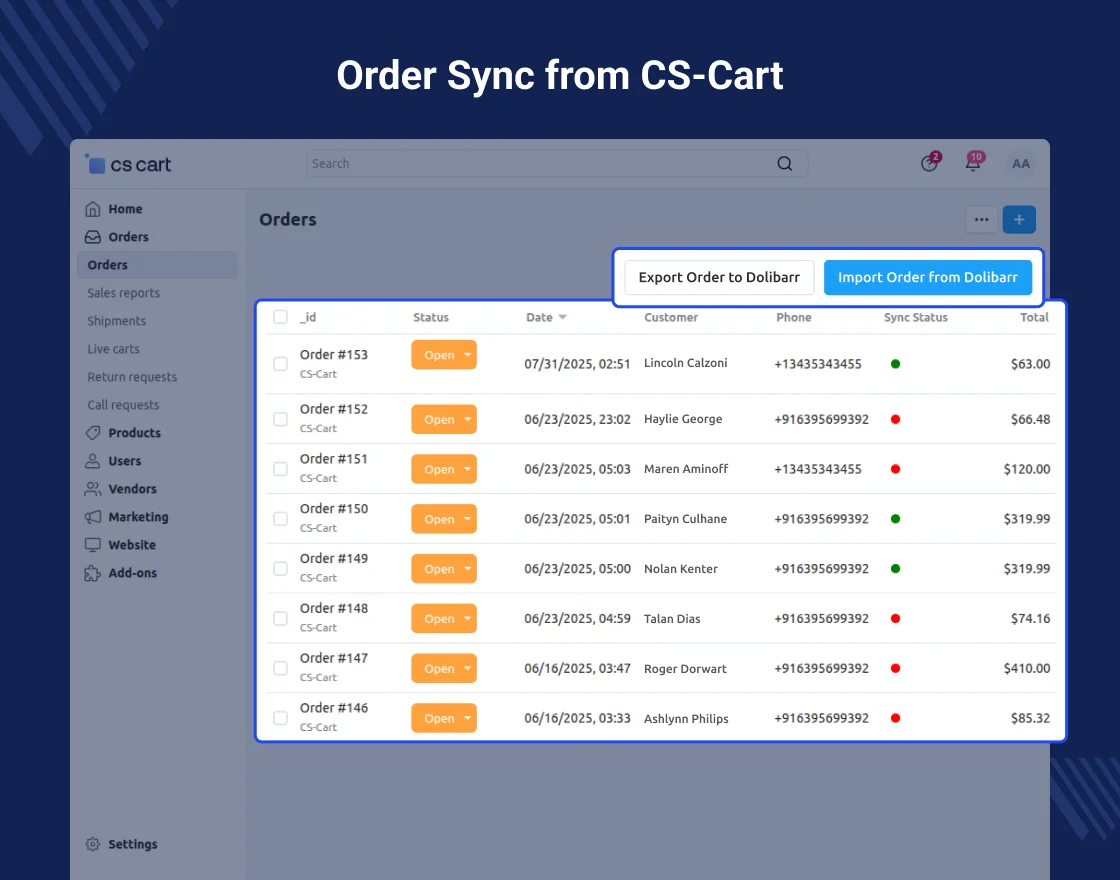Click the timer icon with badge 2
The width and height of the screenshot is (1120, 880).
pos(930,164)
